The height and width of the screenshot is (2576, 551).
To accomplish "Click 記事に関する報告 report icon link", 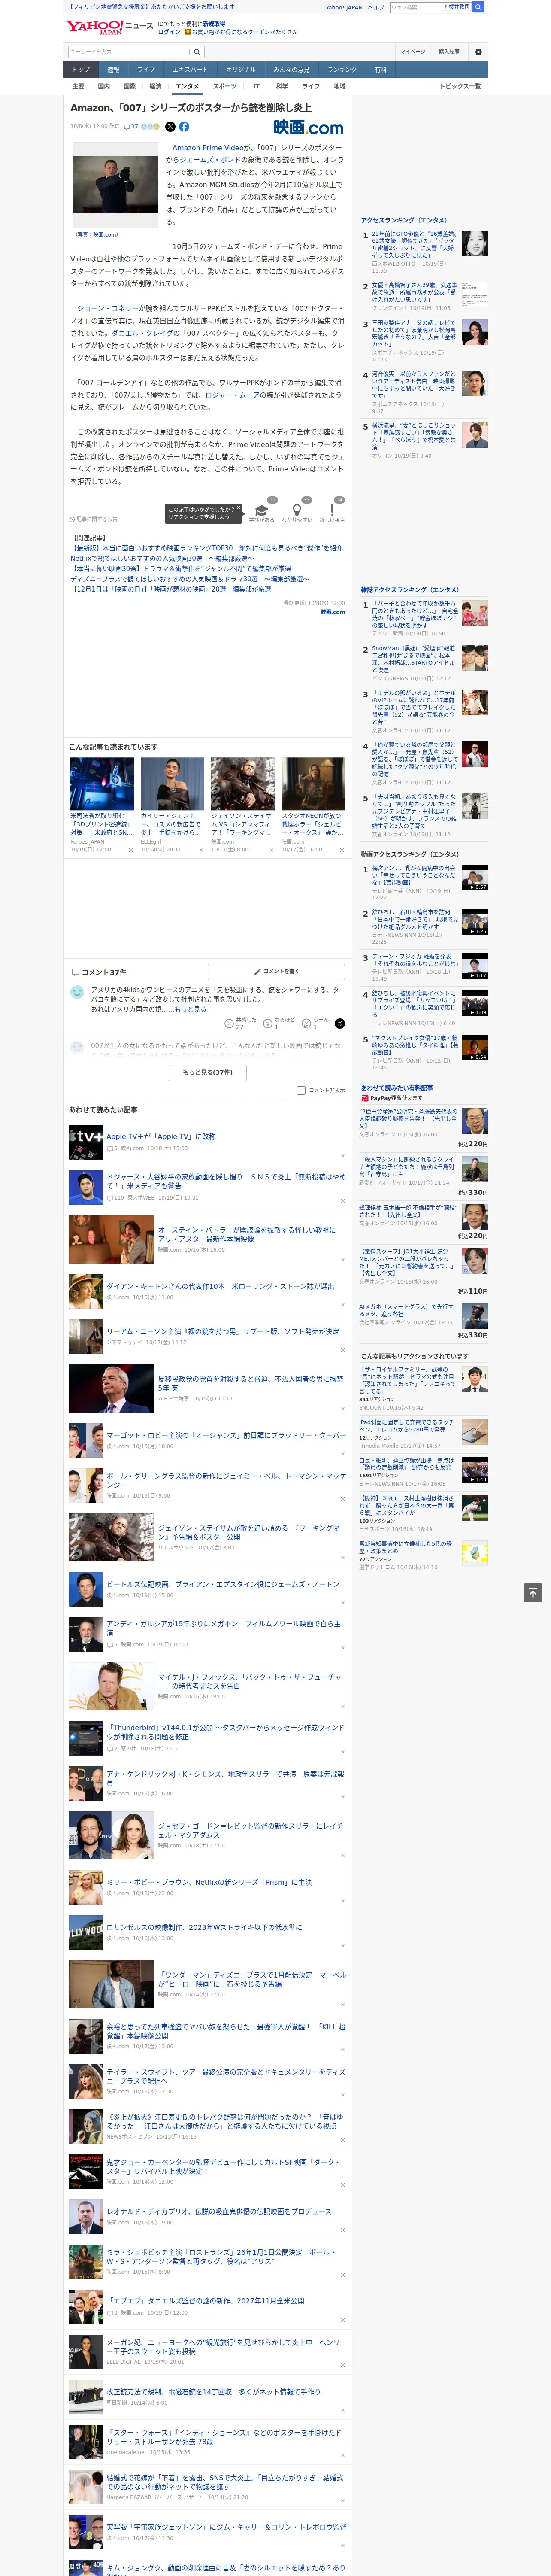I will coord(94,519).
